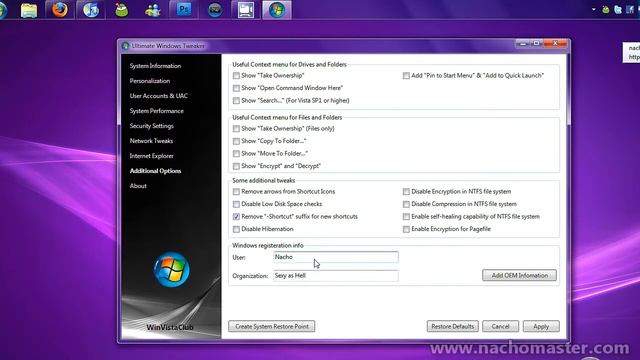Check Show "Open Command Window Here"
Viewport: 640px width, 360px height.
(236, 88)
